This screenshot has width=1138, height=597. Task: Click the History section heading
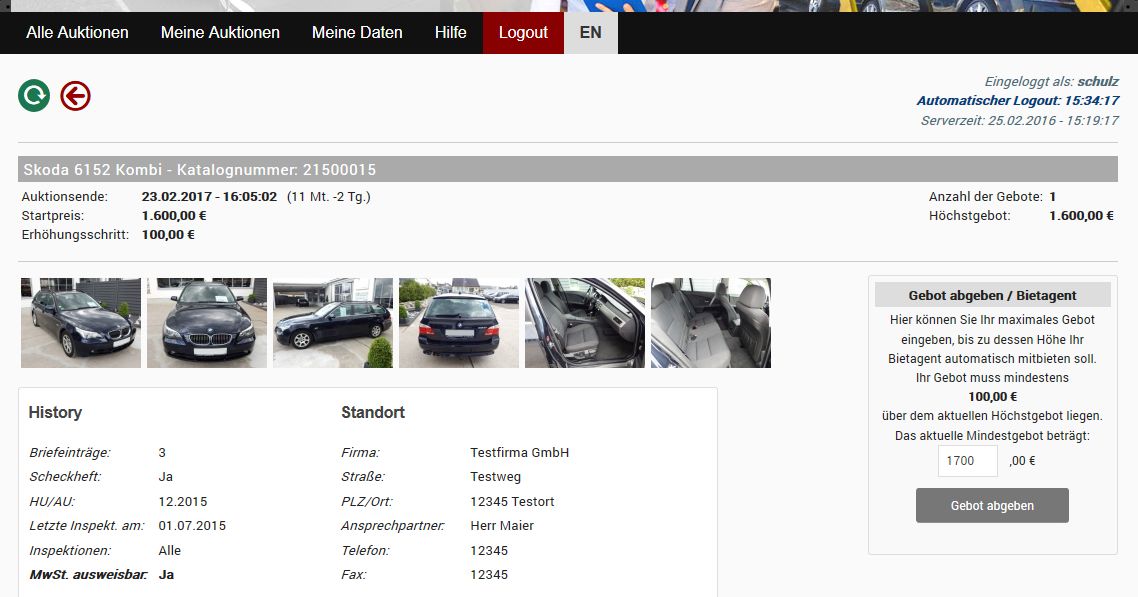click(55, 413)
